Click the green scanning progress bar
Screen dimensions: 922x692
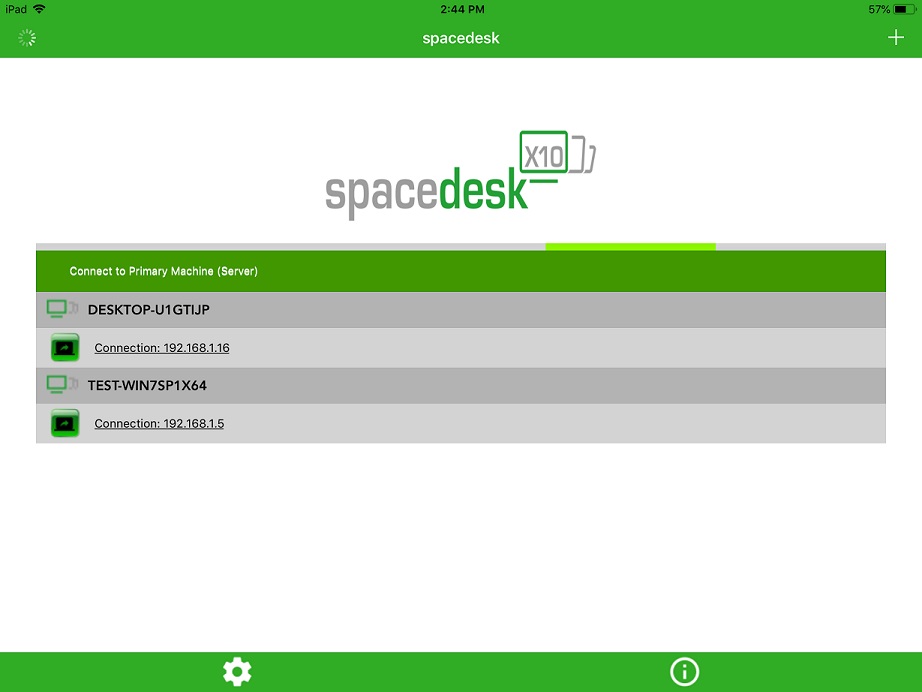pyautogui.click(x=630, y=247)
